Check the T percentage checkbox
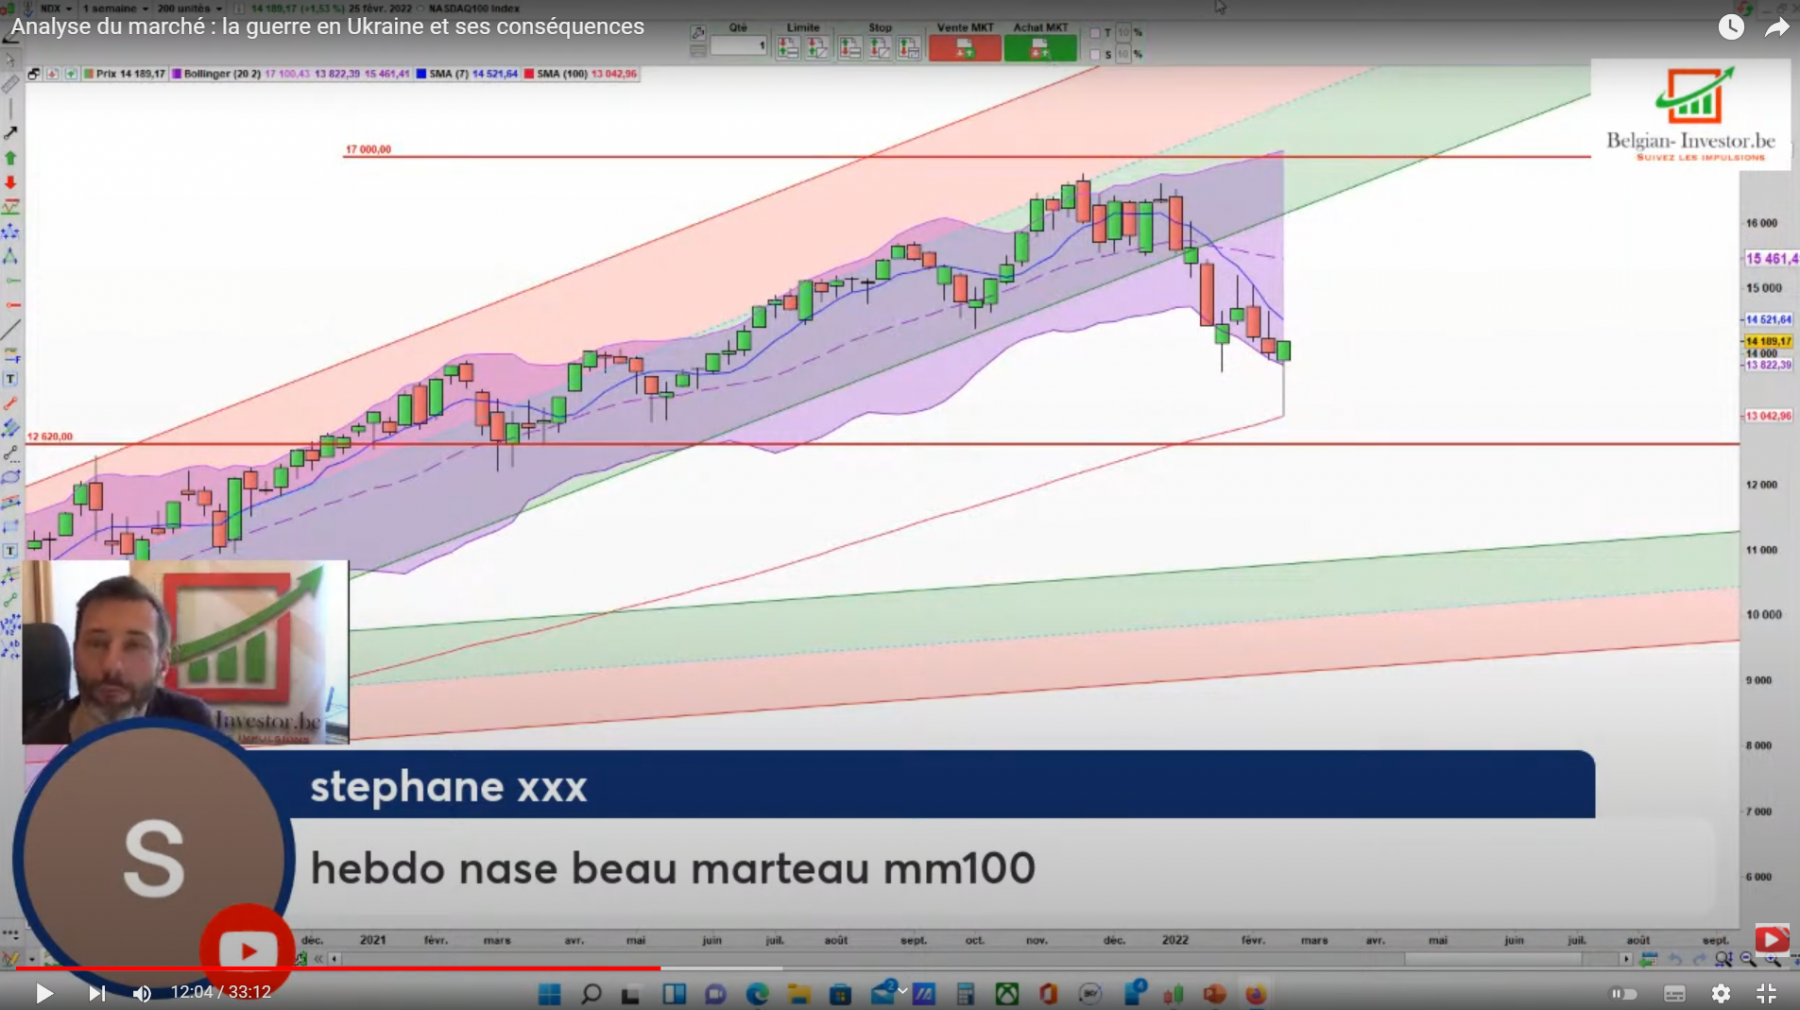 click(x=1094, y=33)
